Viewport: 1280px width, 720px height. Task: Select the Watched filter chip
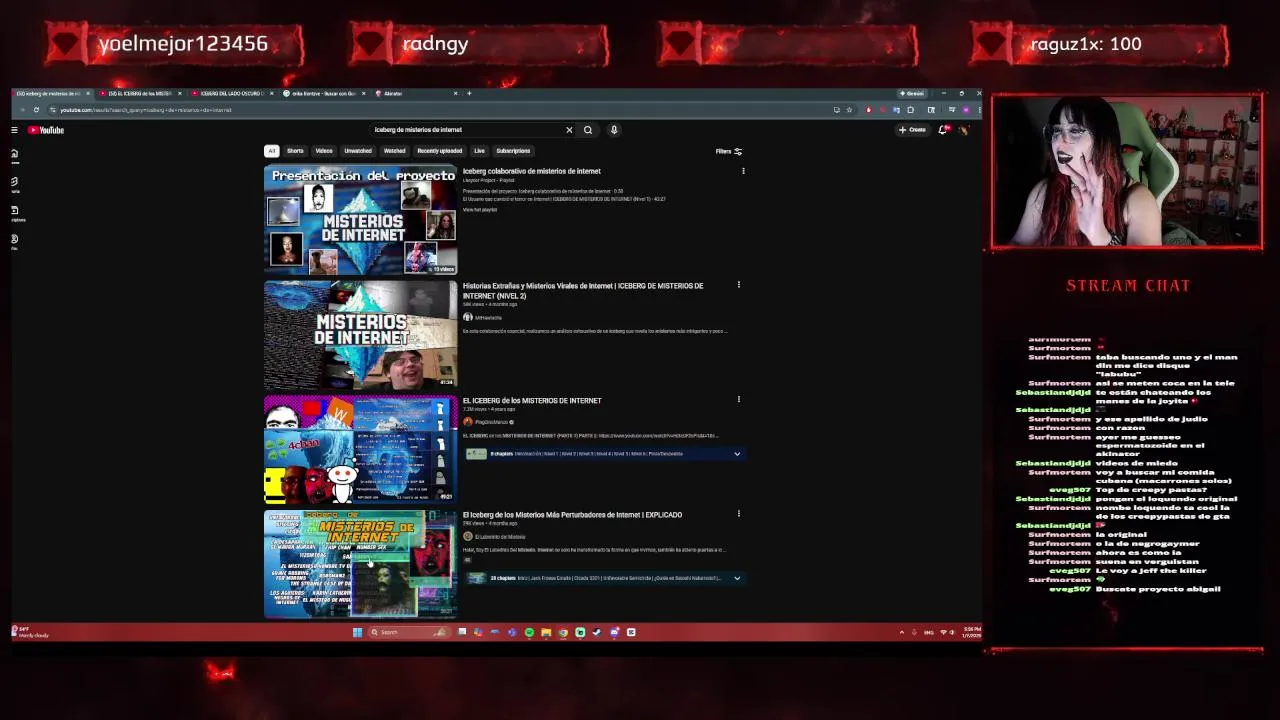(x=394, y=151)
